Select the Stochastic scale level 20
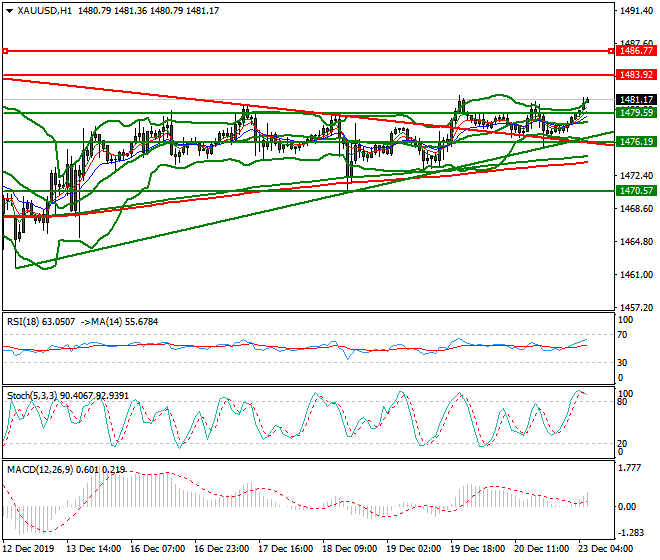The image size is (660, 560). pos(622,443)
